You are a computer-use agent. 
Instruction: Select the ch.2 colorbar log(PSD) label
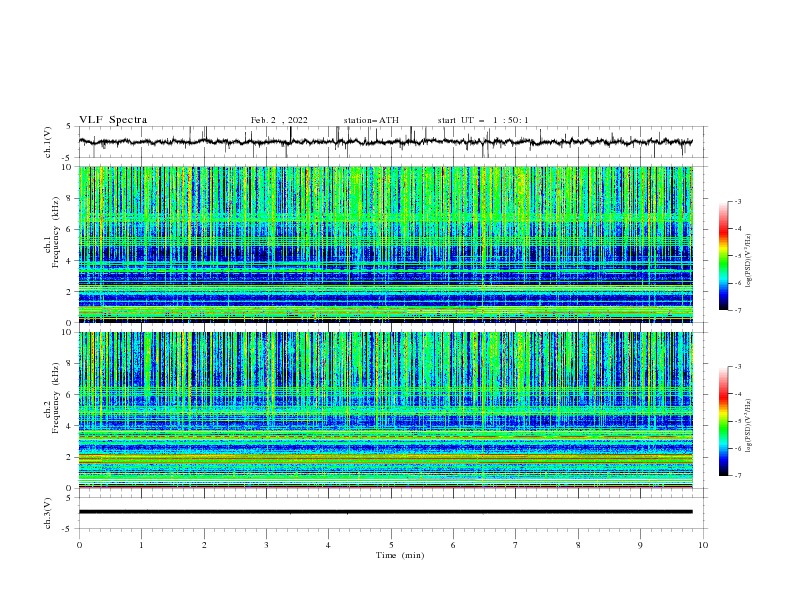(749, 426)
